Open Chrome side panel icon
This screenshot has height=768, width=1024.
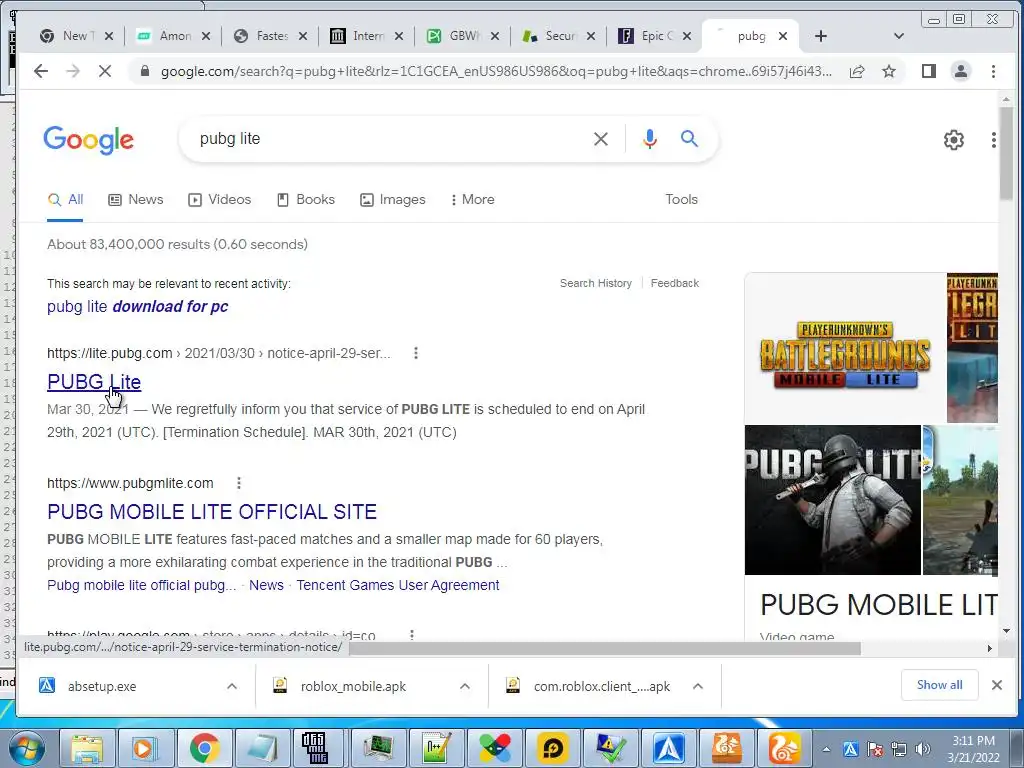point(929,71)
